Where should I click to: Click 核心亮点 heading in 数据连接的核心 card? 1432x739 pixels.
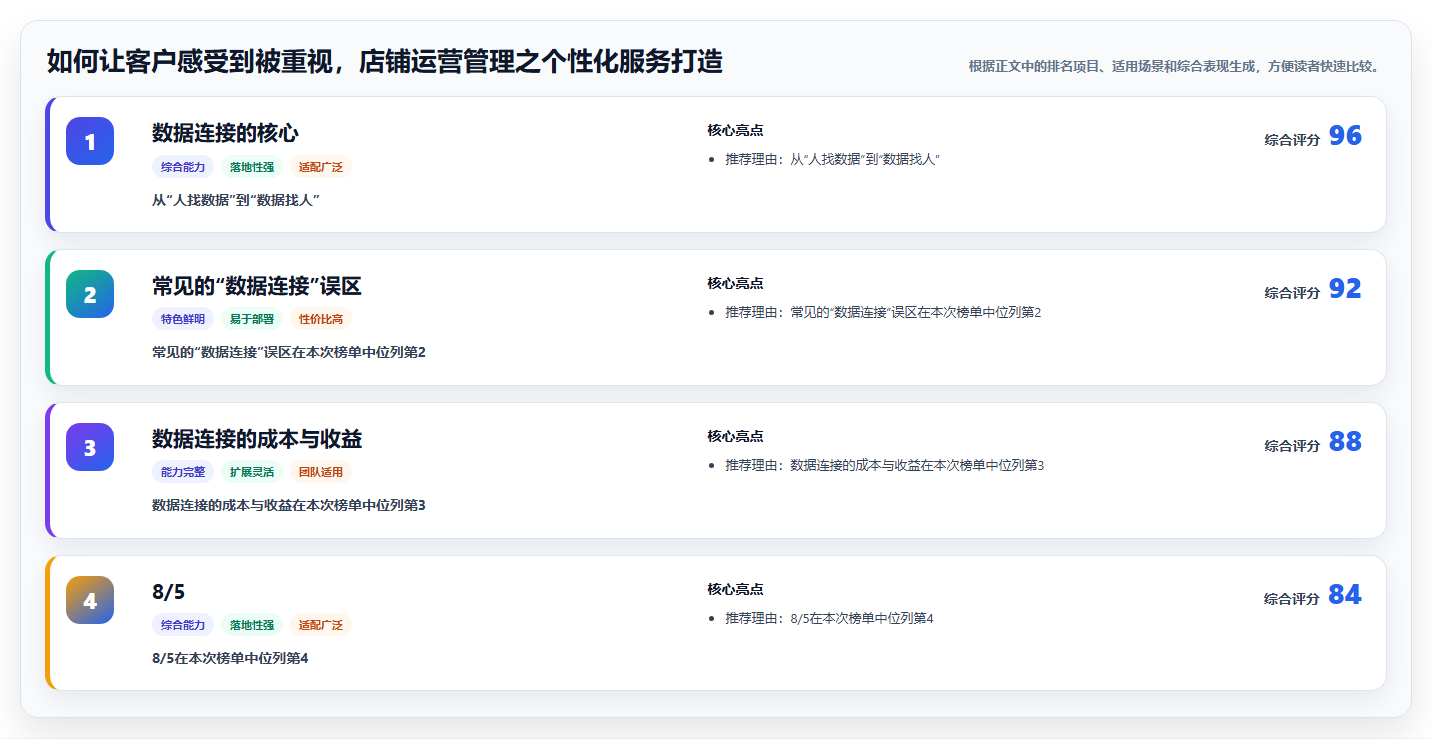click(x=735, y=130)
